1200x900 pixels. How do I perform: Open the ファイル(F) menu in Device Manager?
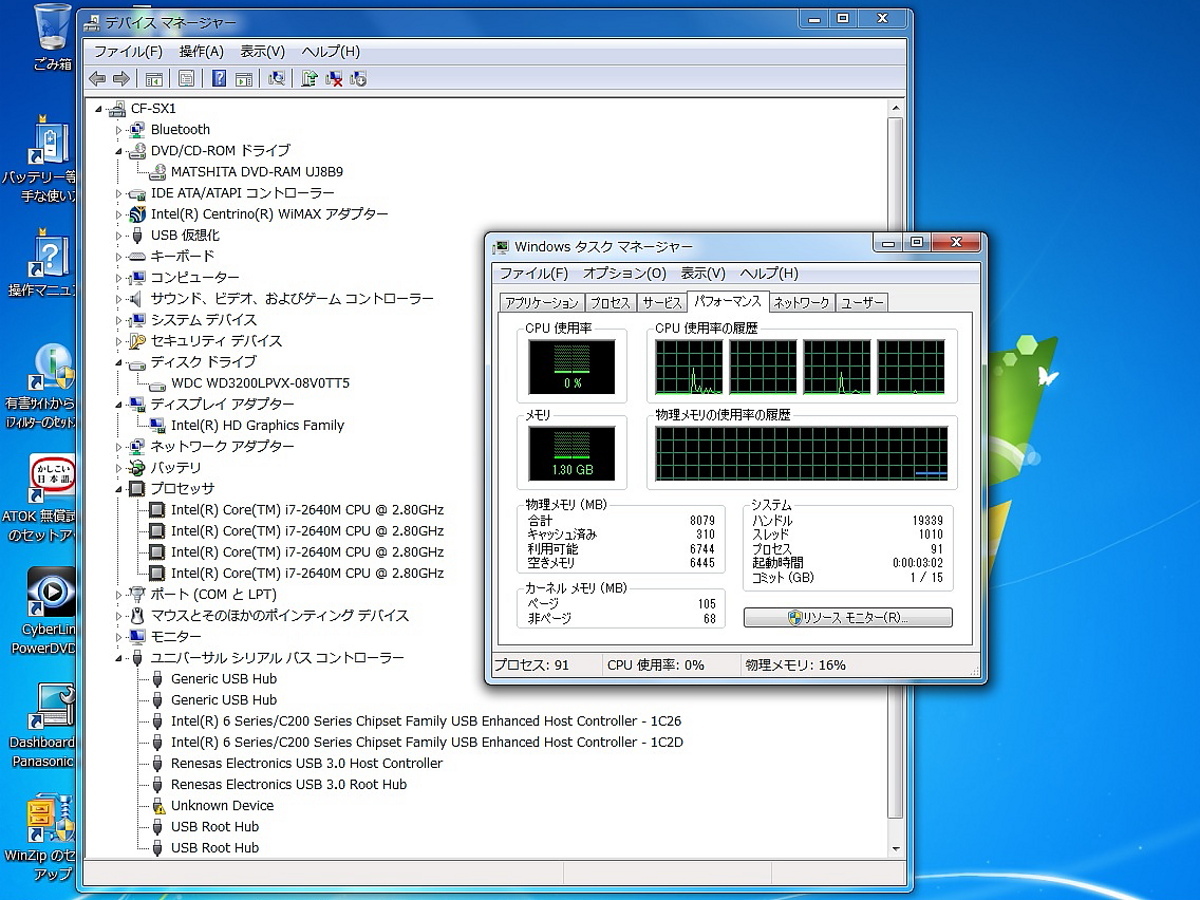[128, 51]
